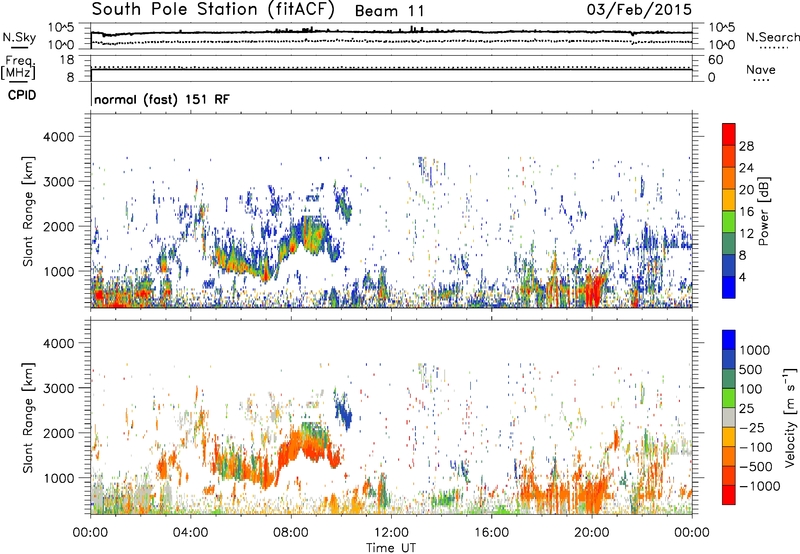Screen dimensions: 800x554
Task: Select the 20 label on power colorbar
Action: pos(746,190)
